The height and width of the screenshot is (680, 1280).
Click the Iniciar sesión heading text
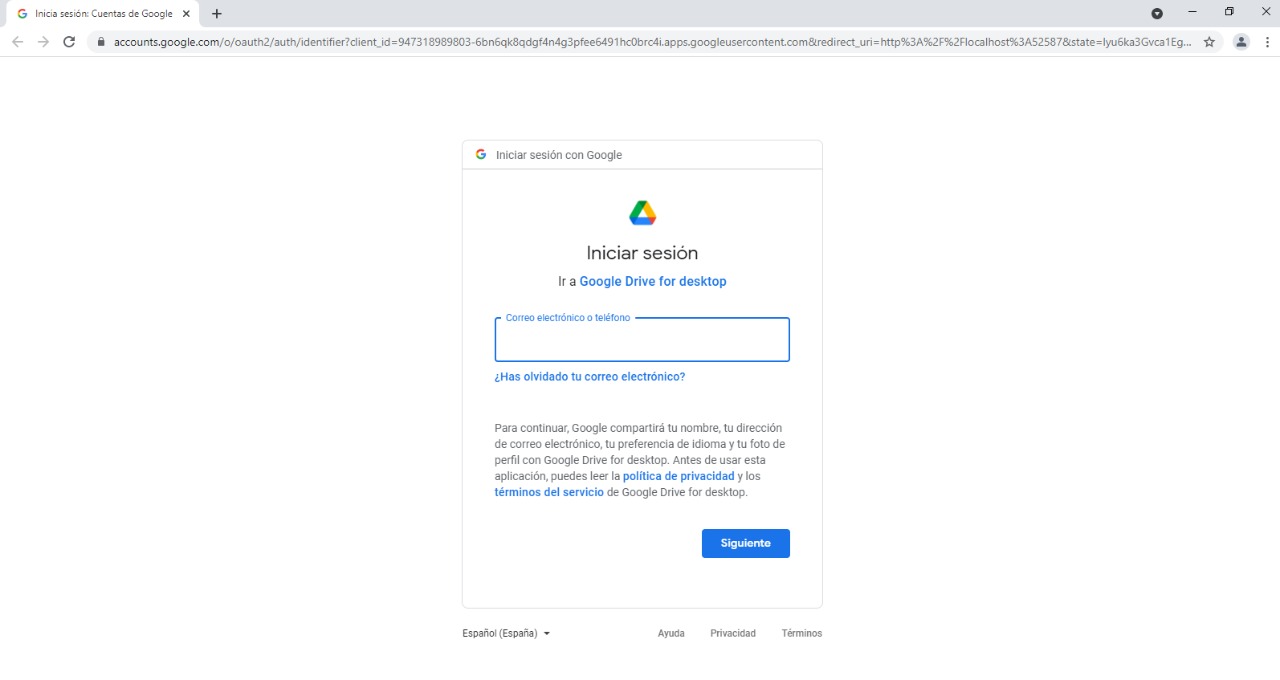(x=642, y=253)
